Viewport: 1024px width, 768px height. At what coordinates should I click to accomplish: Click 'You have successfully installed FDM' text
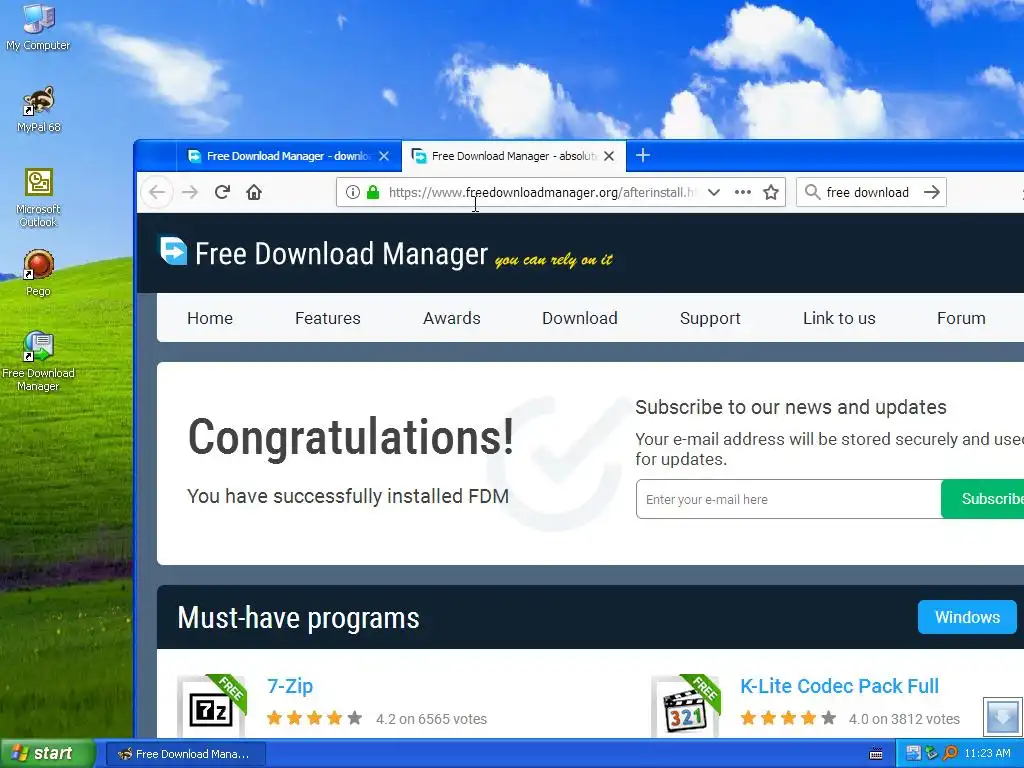tap(348, 496)
